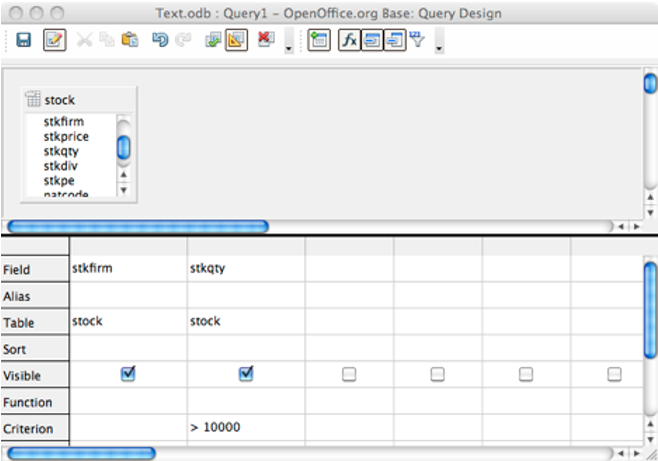658x461 pixels.
Task: Toggle the Edit File mode icon
Action: [54, 41]
